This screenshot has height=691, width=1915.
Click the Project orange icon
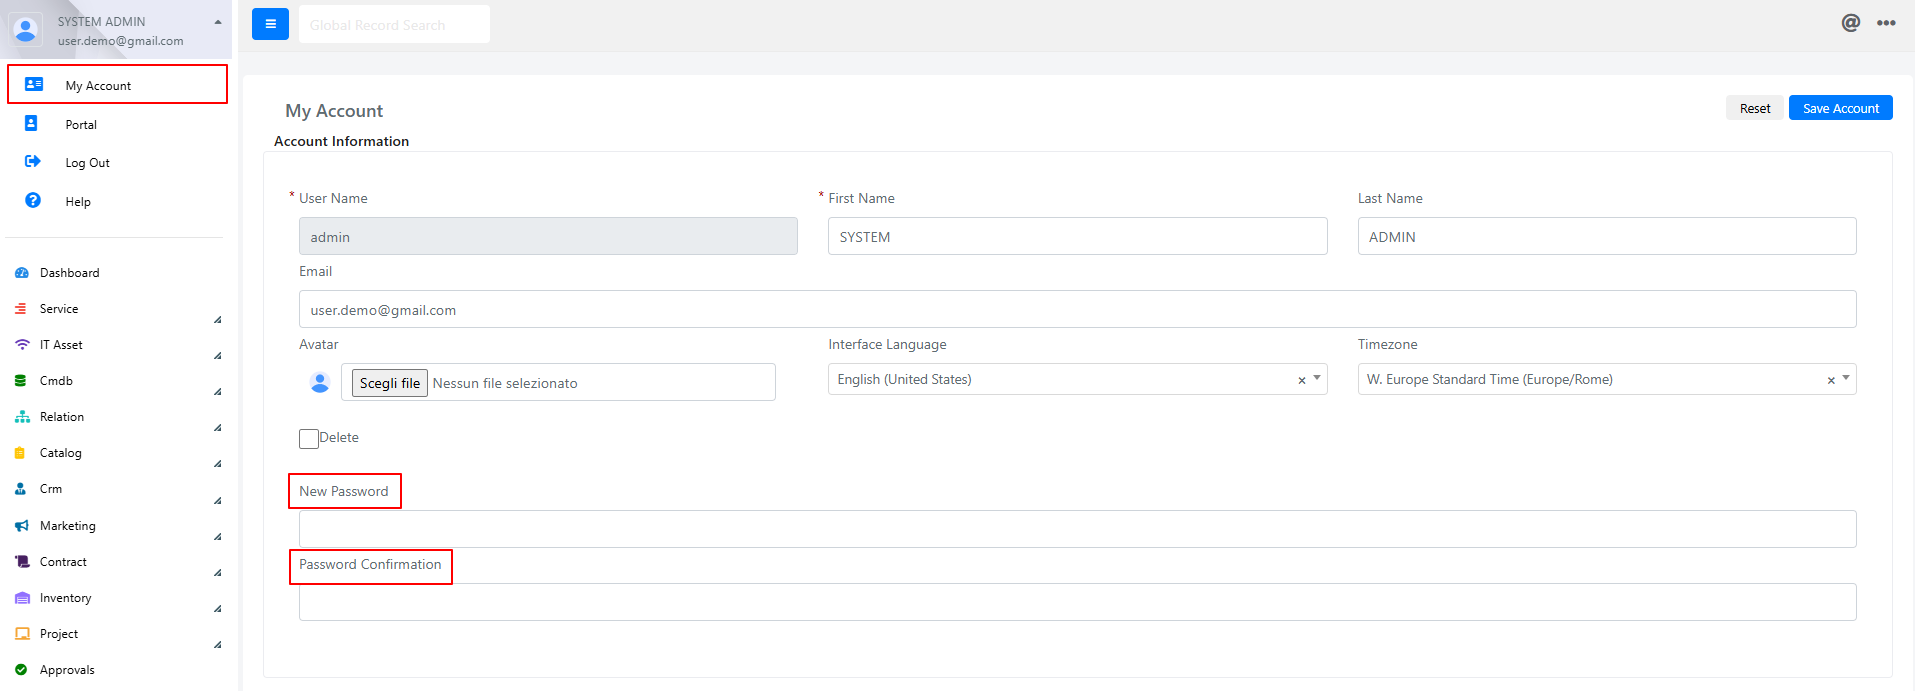[x=22, y=633]
